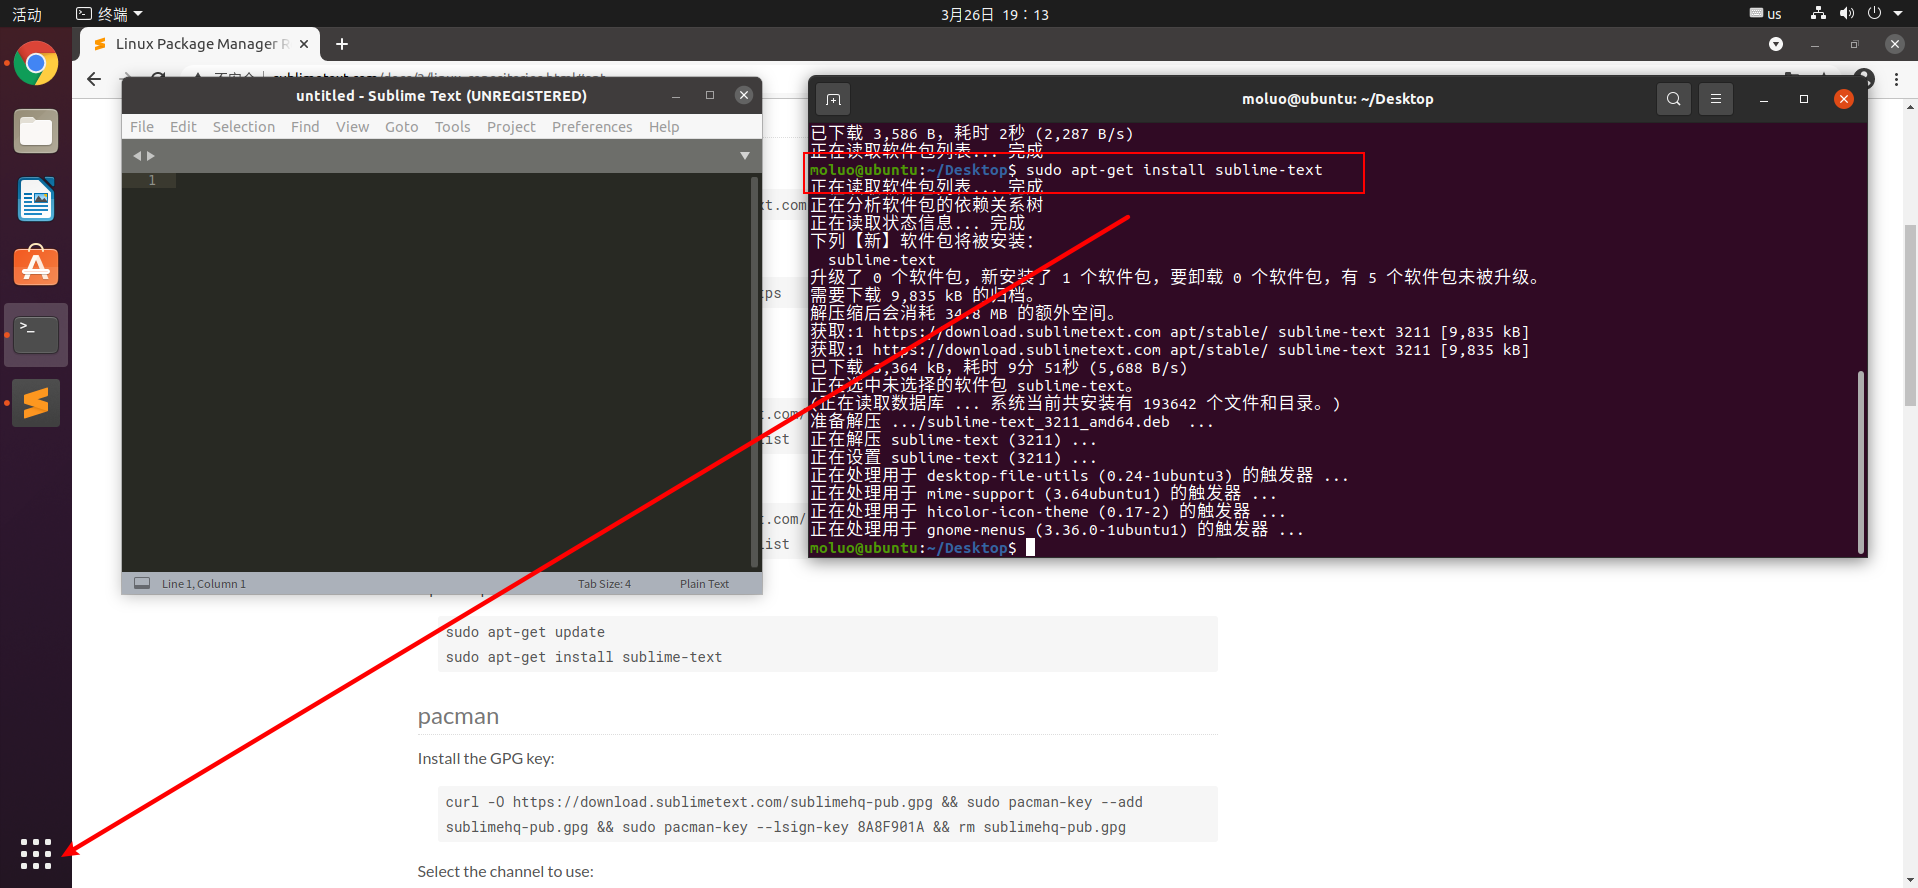Click the 活动 Activities button
The height and width of the screenshot is (888, 1918).
coord(27,14)
